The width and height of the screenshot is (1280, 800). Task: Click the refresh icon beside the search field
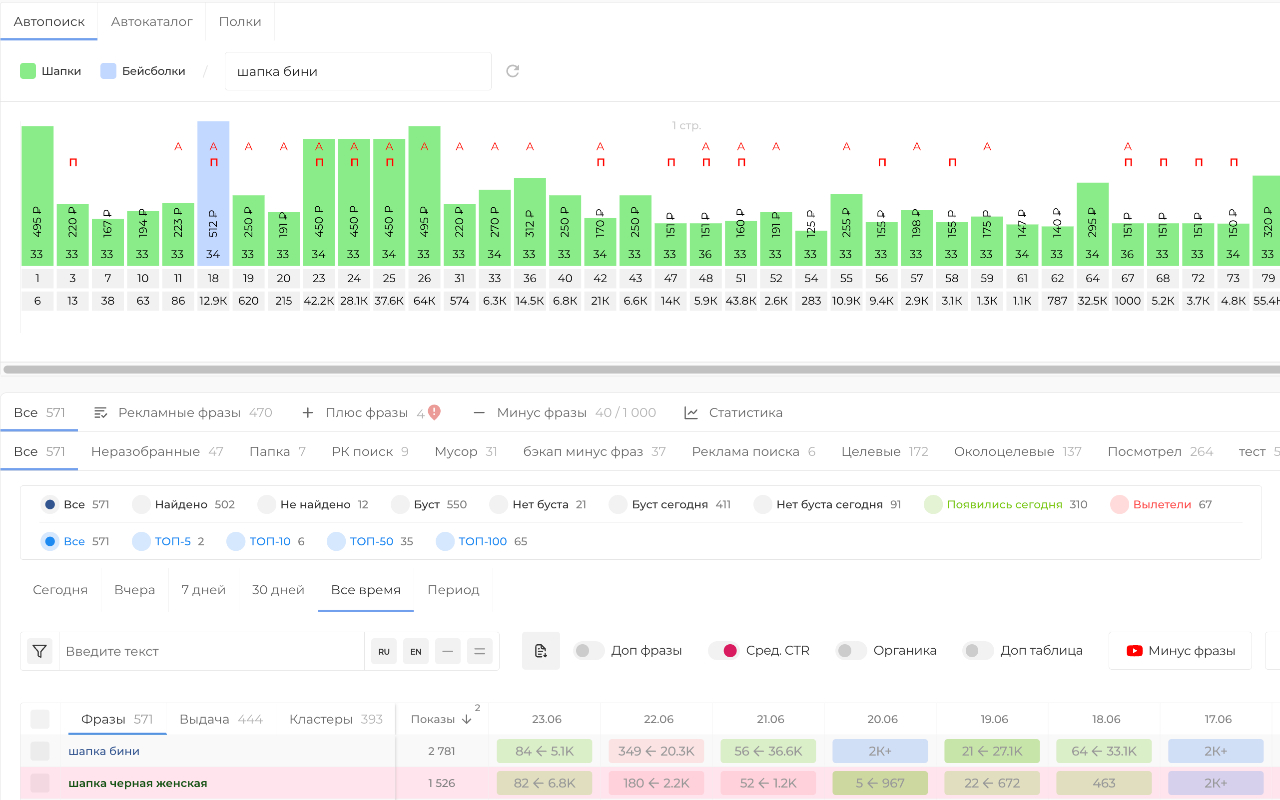tap(513, 71)
